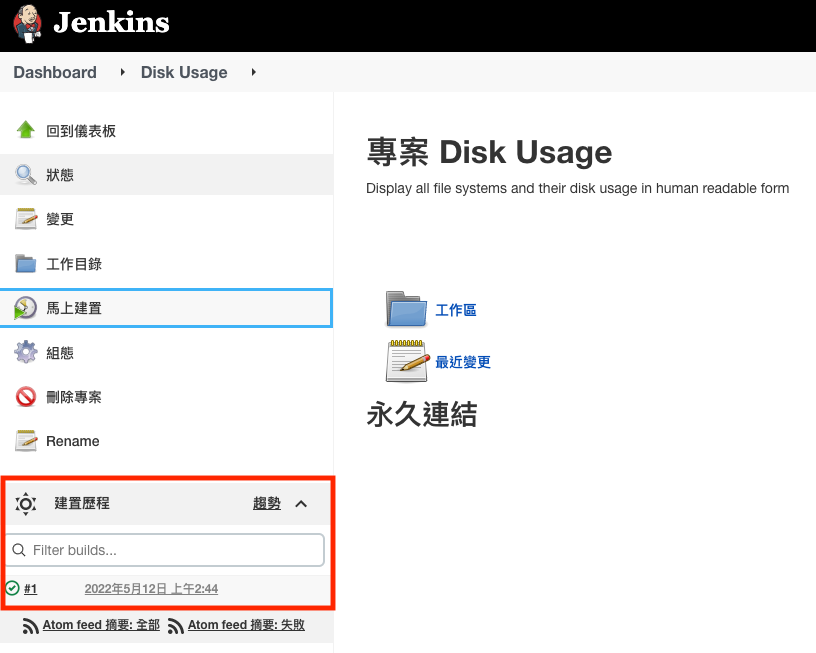Click notepad icon beside Rename
Image resolution: width=816 pixels, height=653 pixels.
click(26, 441)
